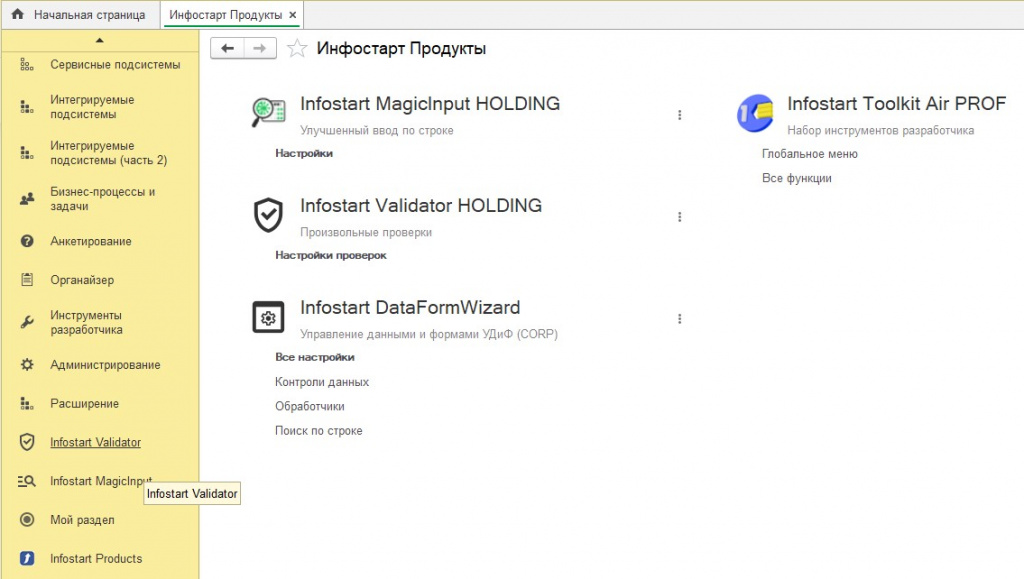Open Infostart MagicInput sidebar section
Image resolution: width=1024 pixels, height=579 pixels.
[101, 481]
